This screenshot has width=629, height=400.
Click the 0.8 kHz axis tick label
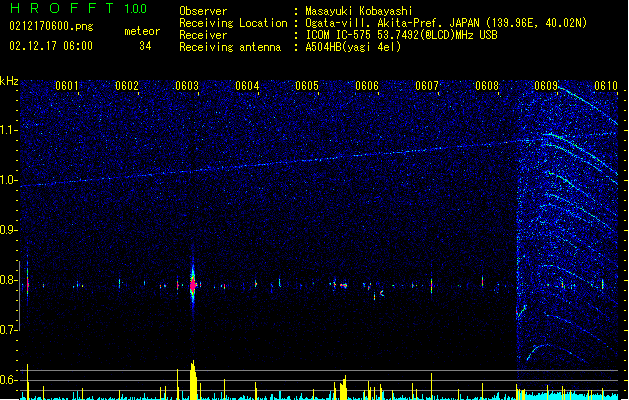point(9,280)
